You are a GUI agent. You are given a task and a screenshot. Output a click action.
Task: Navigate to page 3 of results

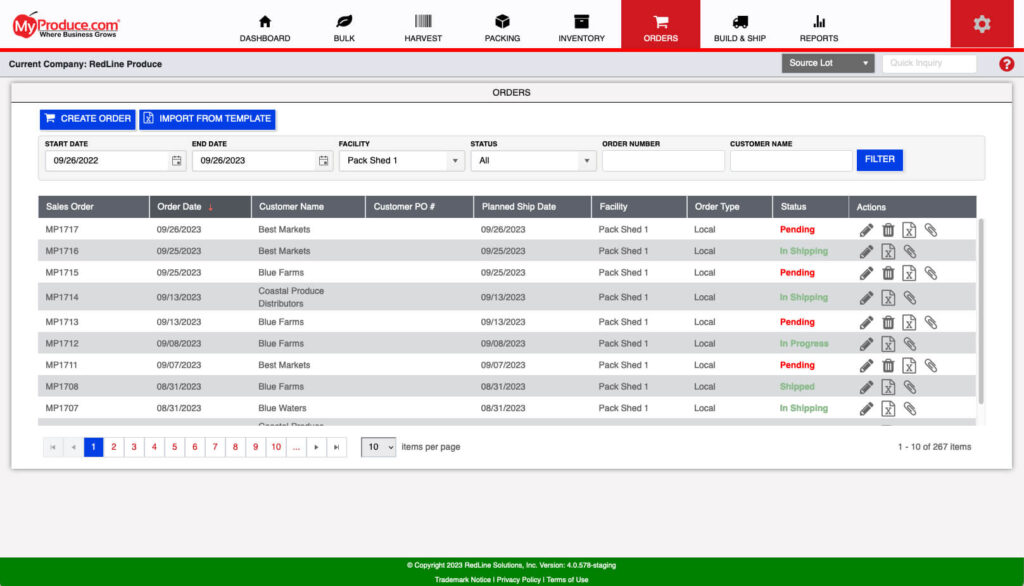pos(134,447)
